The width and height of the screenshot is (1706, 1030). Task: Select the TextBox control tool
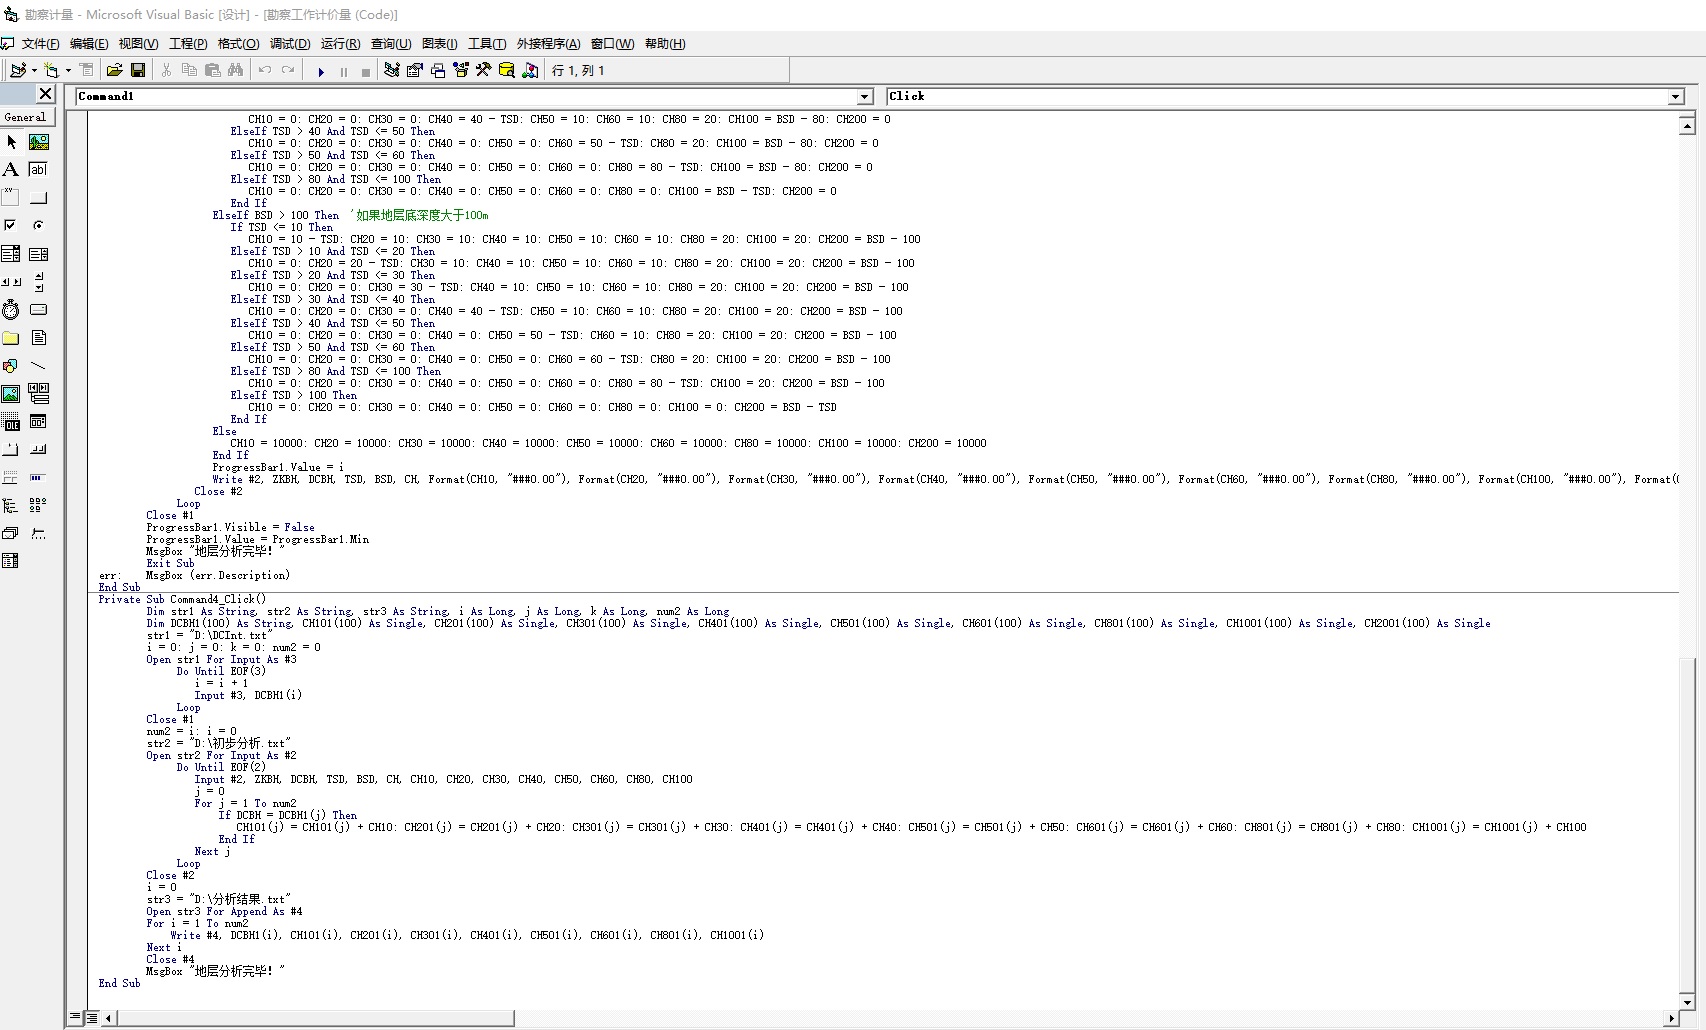click(x=38, y=170)
